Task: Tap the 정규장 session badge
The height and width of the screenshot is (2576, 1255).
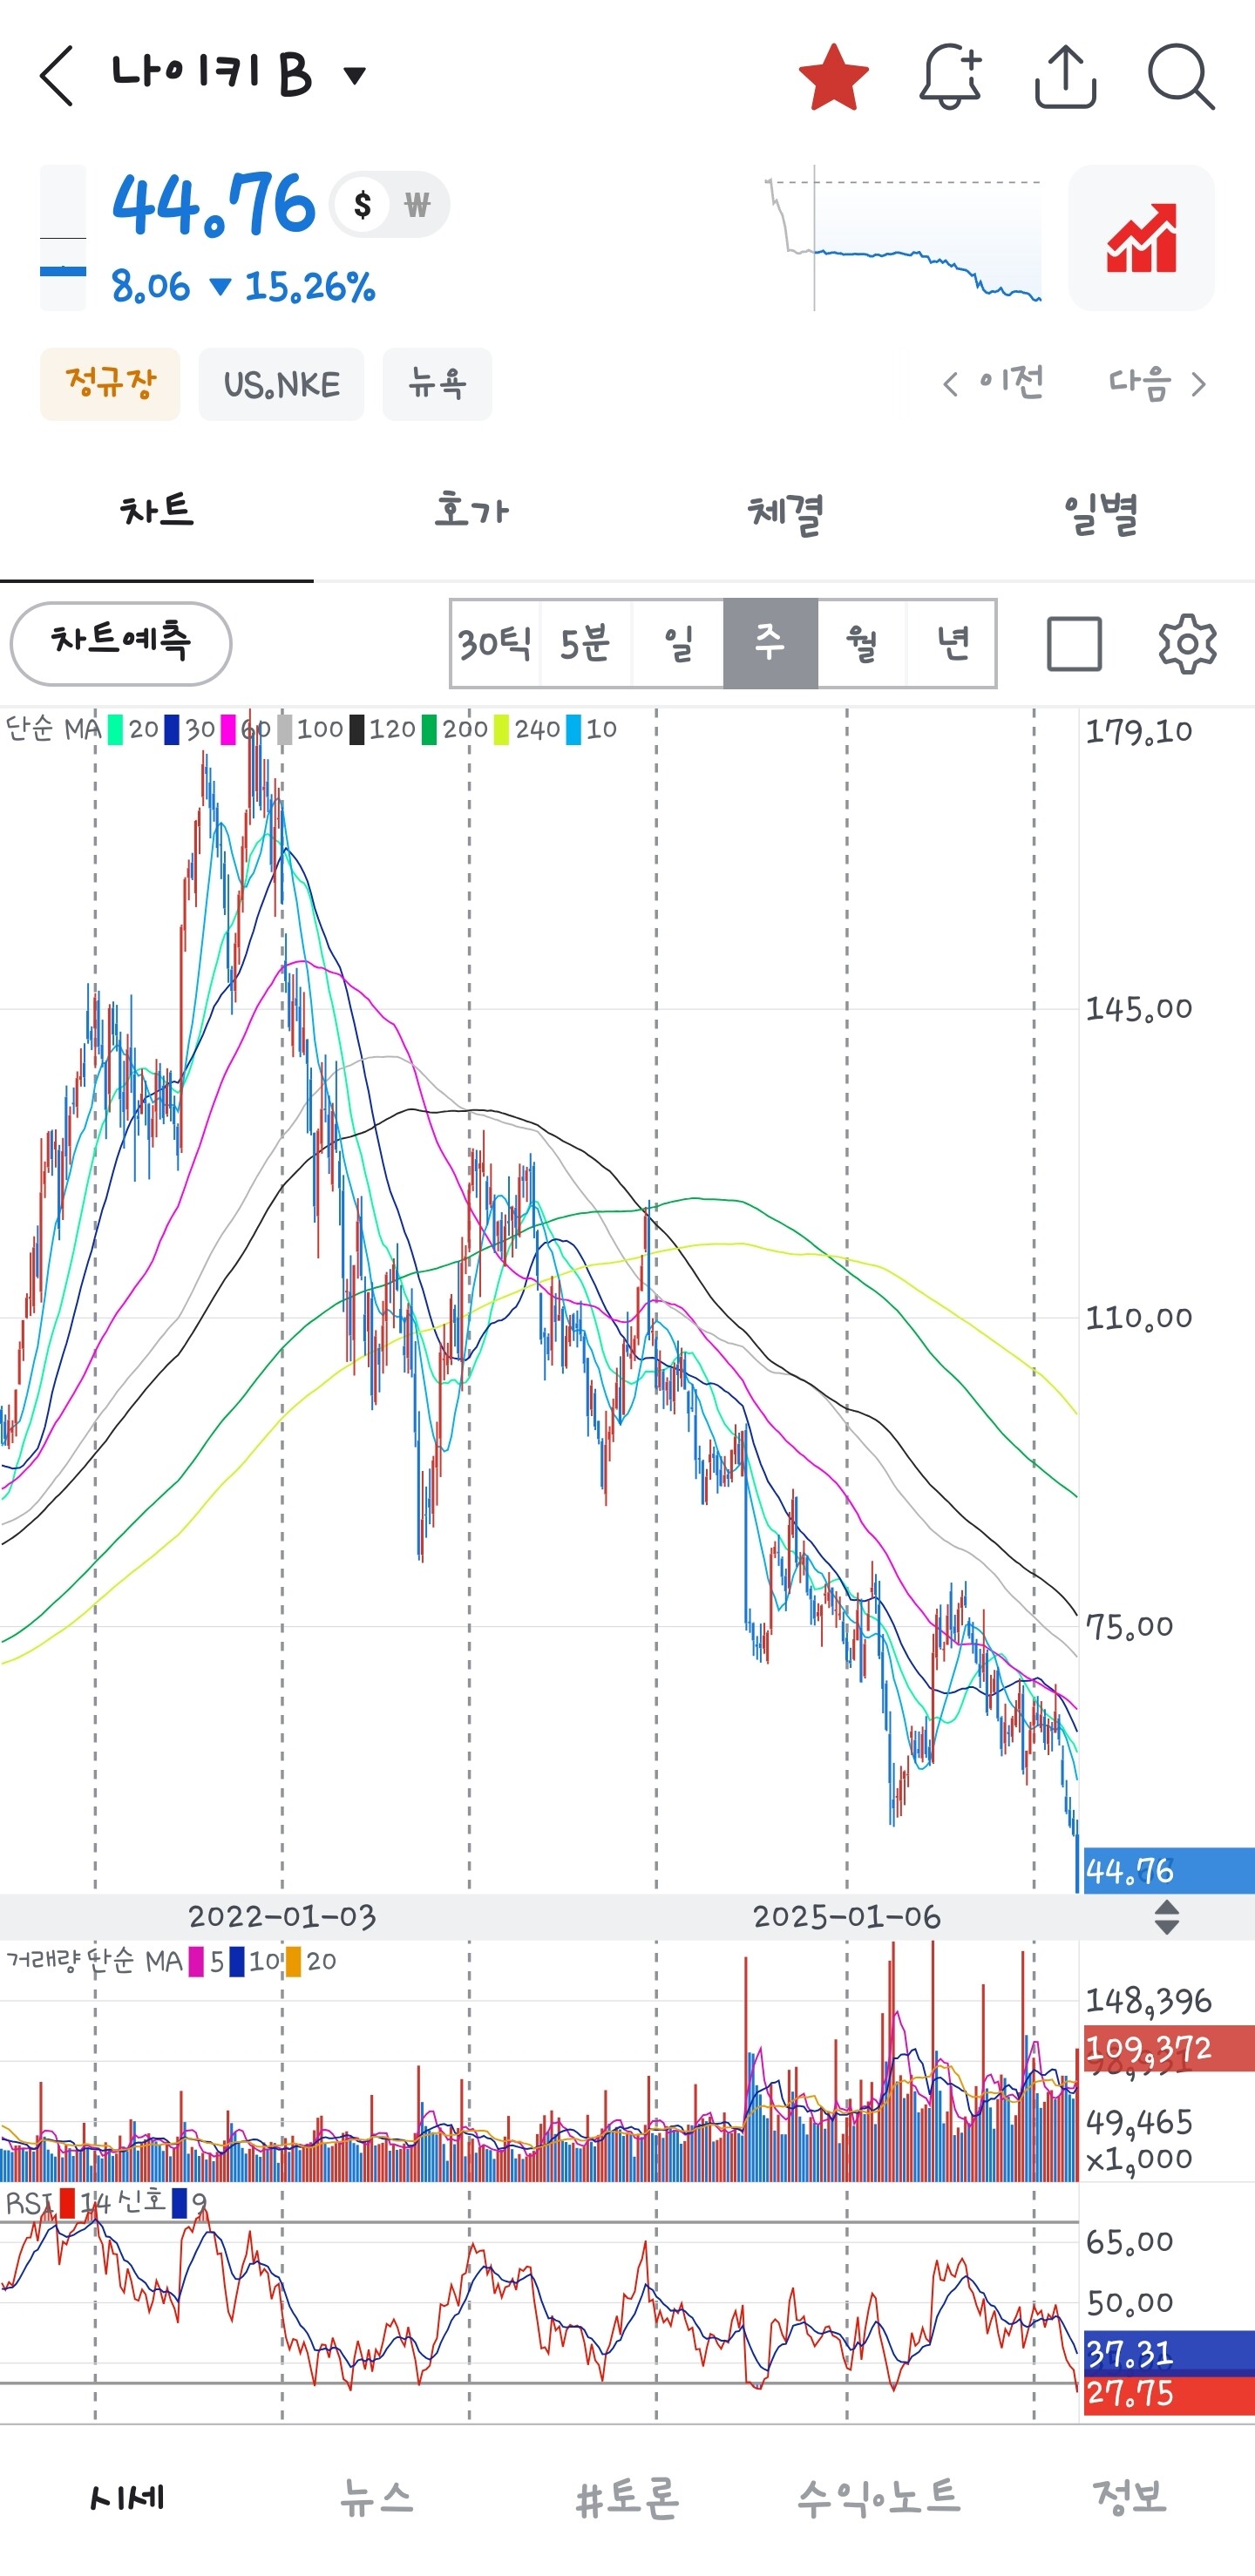Action: tap(110, 384)
